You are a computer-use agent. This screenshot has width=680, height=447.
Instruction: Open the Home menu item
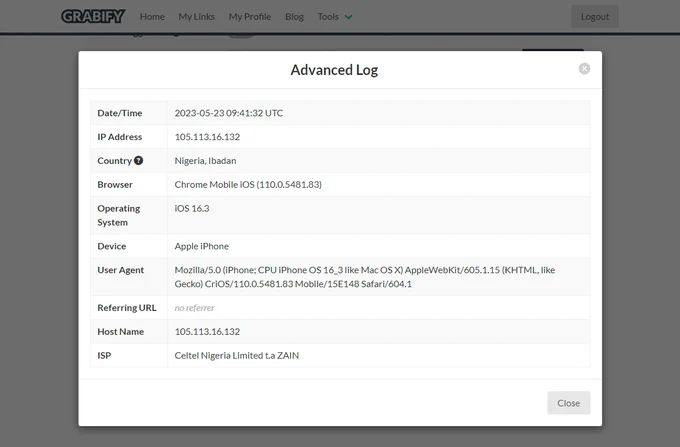[x=152, y=16]
